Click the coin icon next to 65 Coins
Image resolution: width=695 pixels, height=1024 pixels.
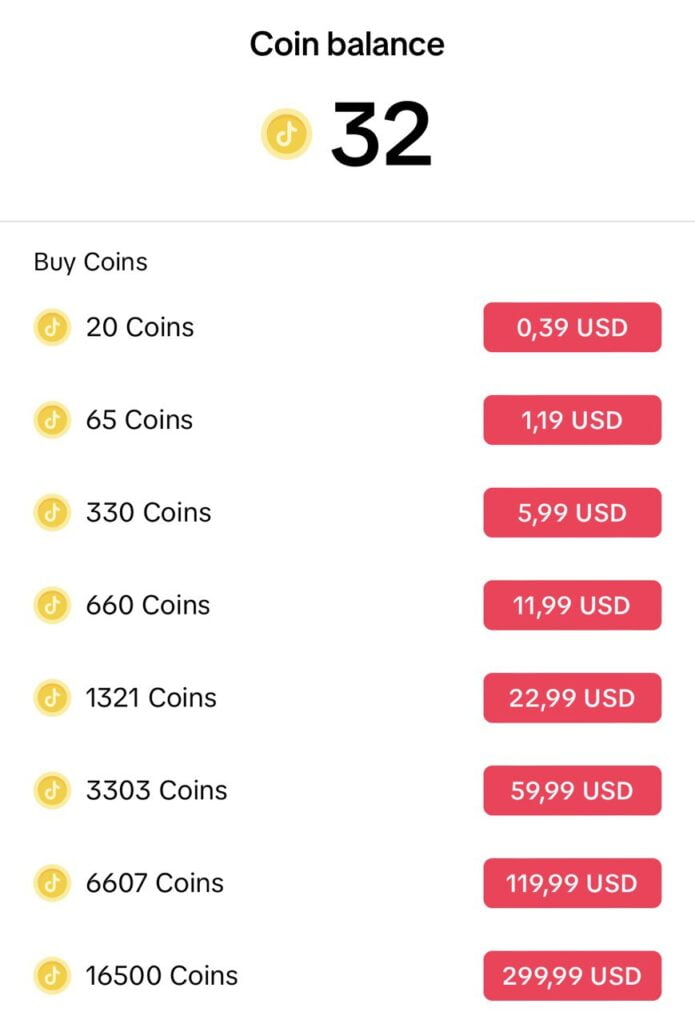pyautogui.click(x=52, y=420)
